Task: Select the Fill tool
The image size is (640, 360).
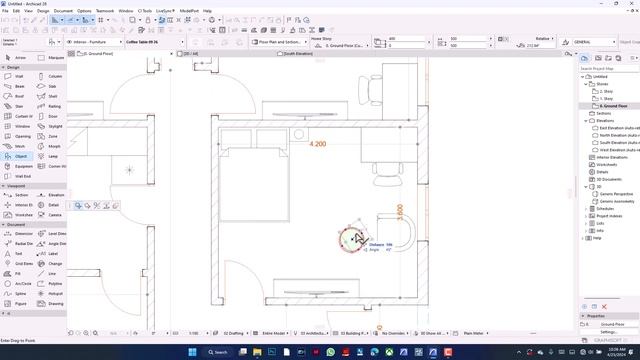Action: (14, 273)
